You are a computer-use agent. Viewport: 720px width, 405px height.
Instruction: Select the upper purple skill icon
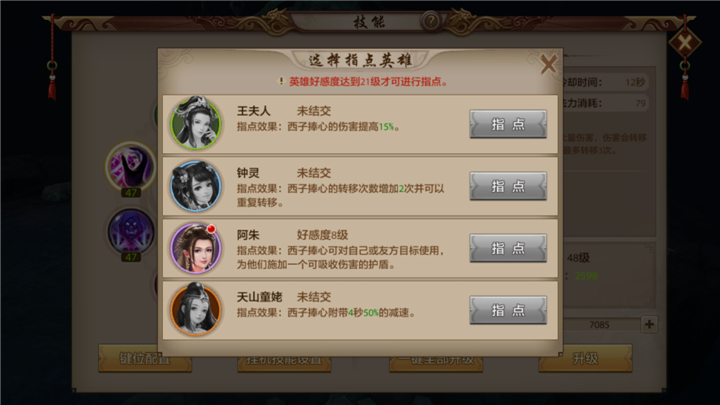(131, 165)
